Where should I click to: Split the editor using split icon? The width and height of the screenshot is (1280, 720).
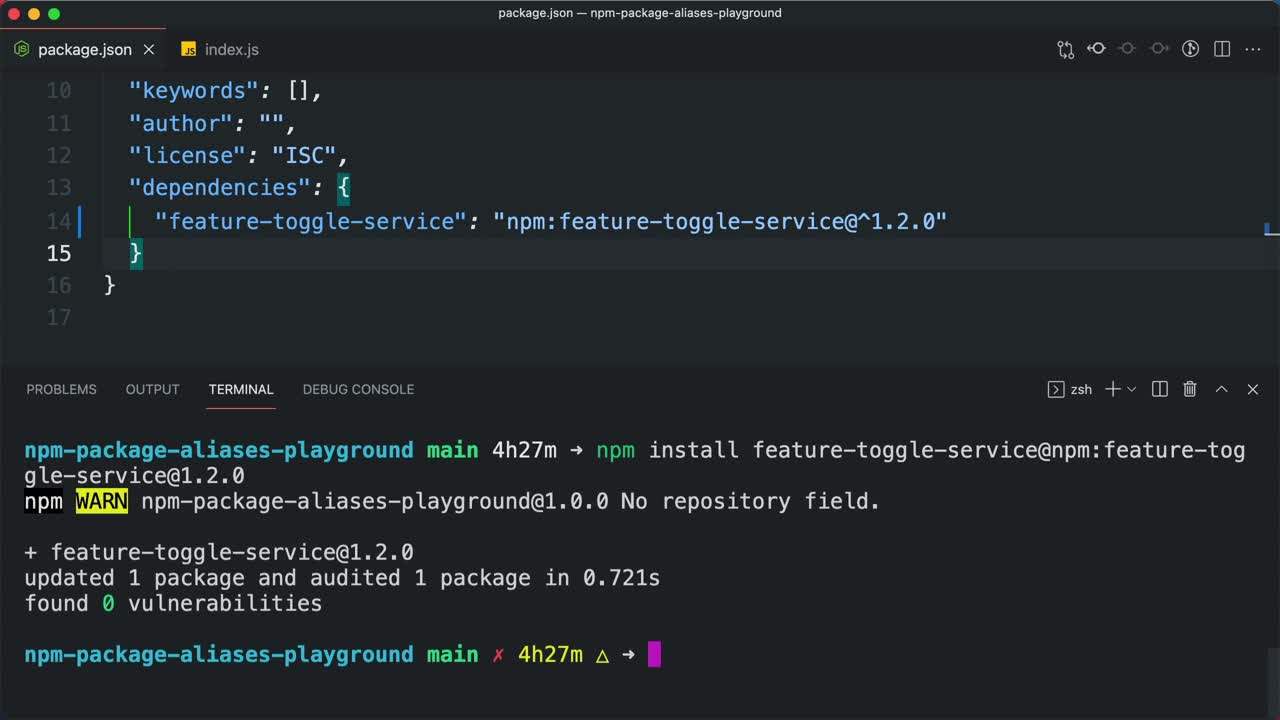coord(1222,49)
